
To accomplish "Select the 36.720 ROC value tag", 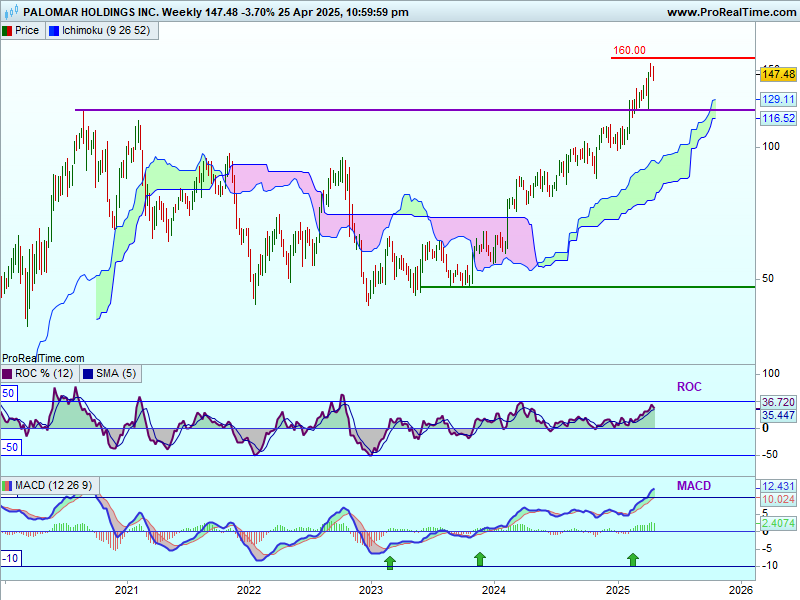I will pos(778,401).
